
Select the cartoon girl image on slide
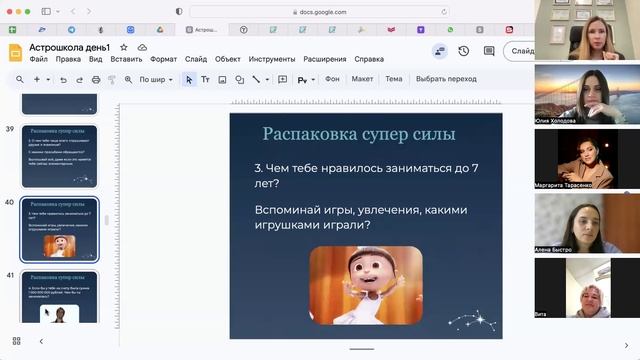click(x=366, y=285)
